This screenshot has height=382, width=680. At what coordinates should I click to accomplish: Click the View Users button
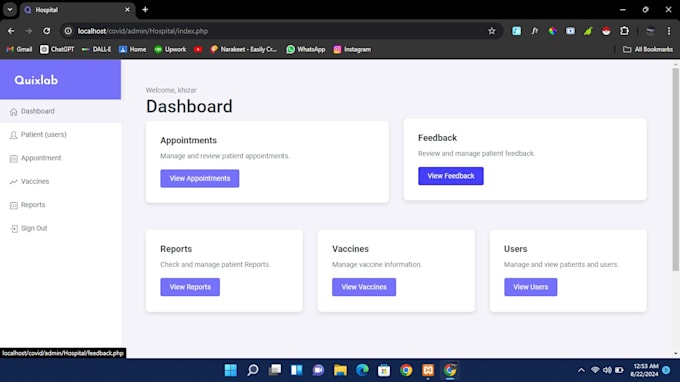coord(530,287)
